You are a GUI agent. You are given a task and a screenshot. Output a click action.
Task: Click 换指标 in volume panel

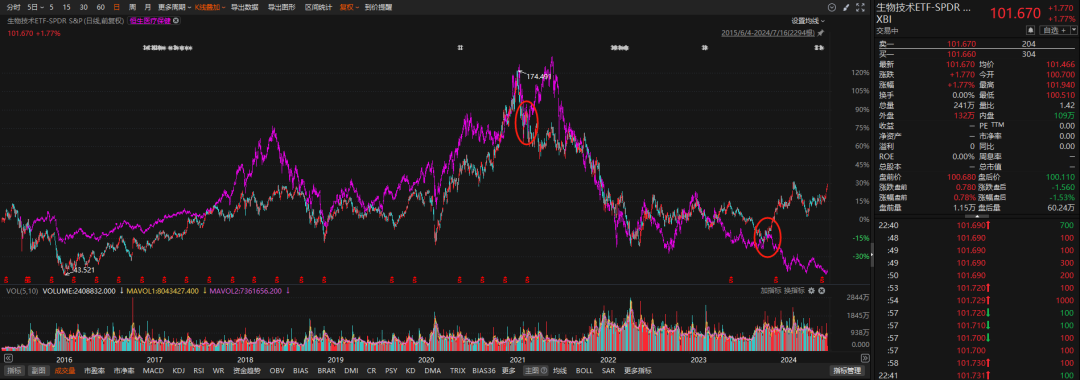794,291
